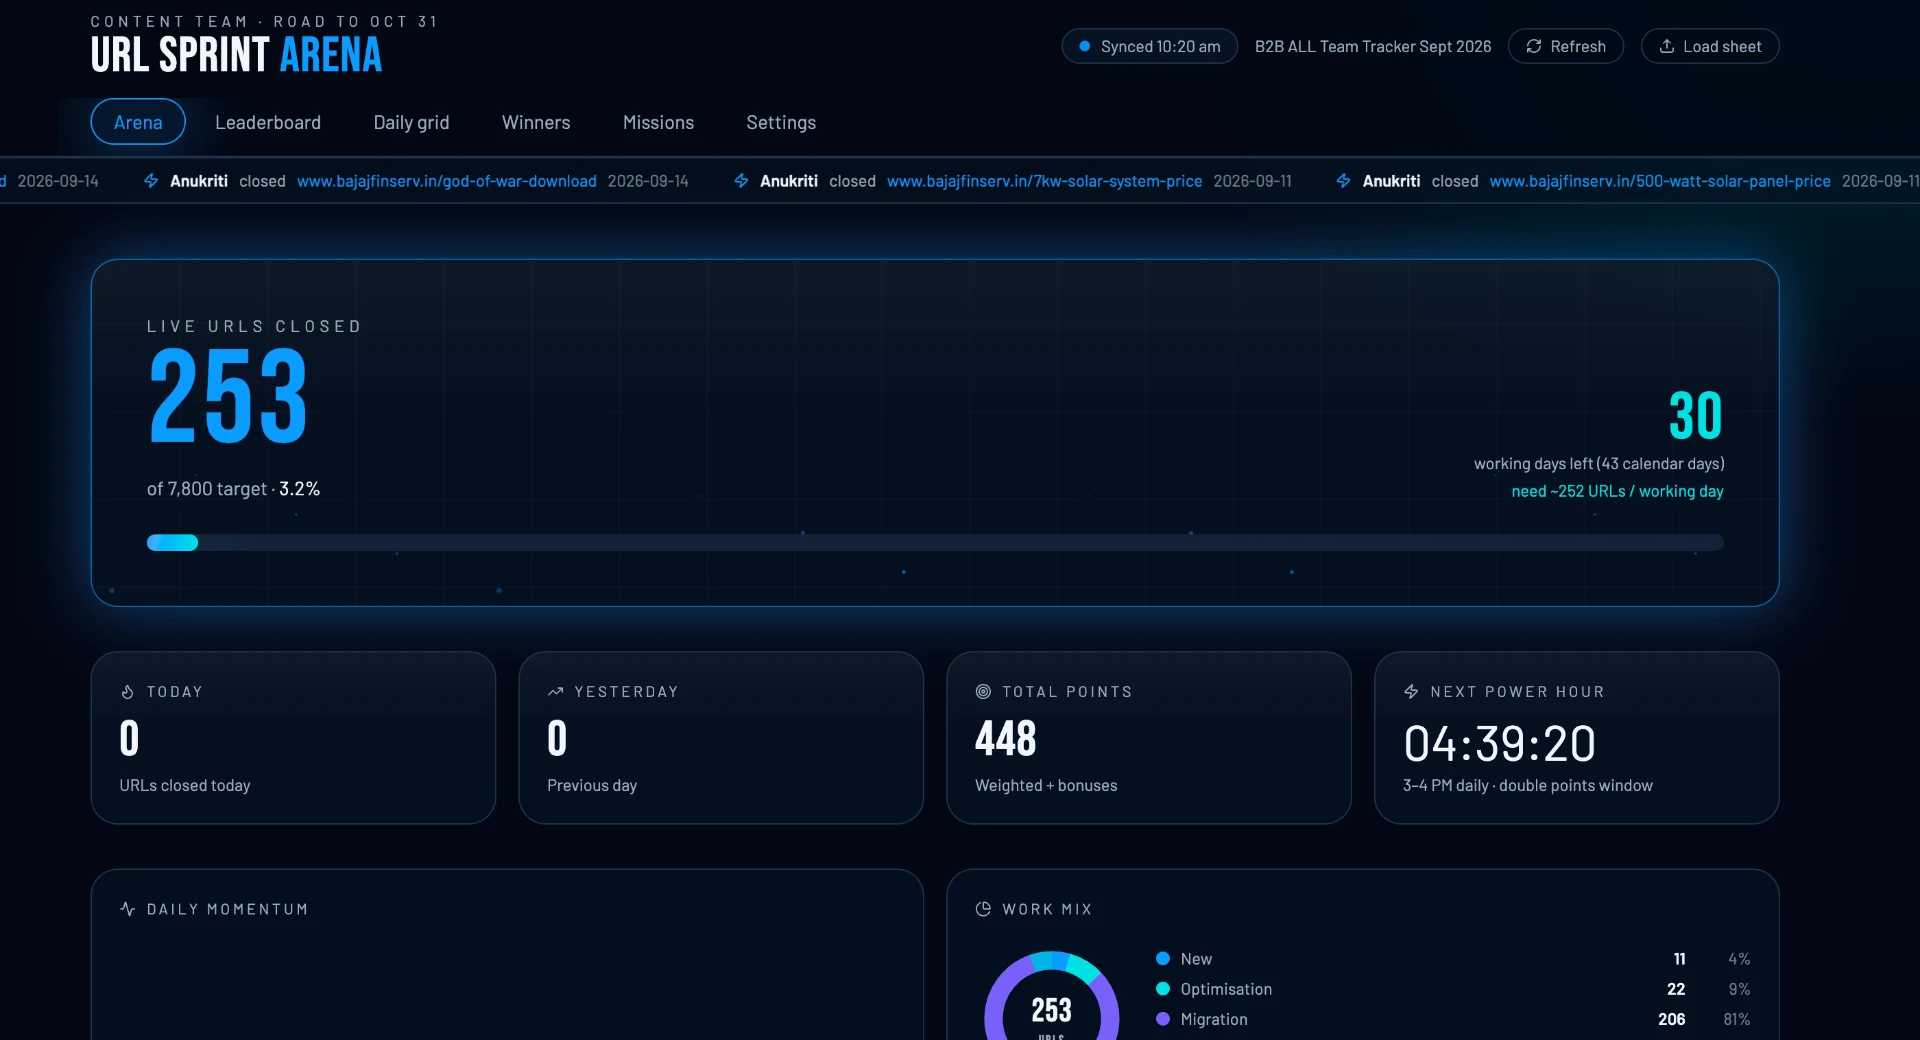The width and height of the screenshot is (1920, 1040).
Task: Open the Arena tab
Action: [x=138, y=122]
